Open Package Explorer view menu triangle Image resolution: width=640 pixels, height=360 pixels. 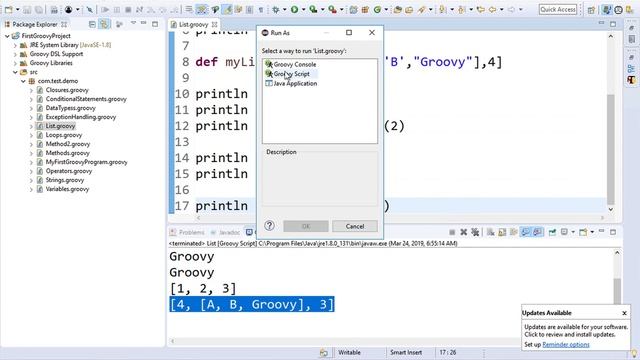pos(133,24)
